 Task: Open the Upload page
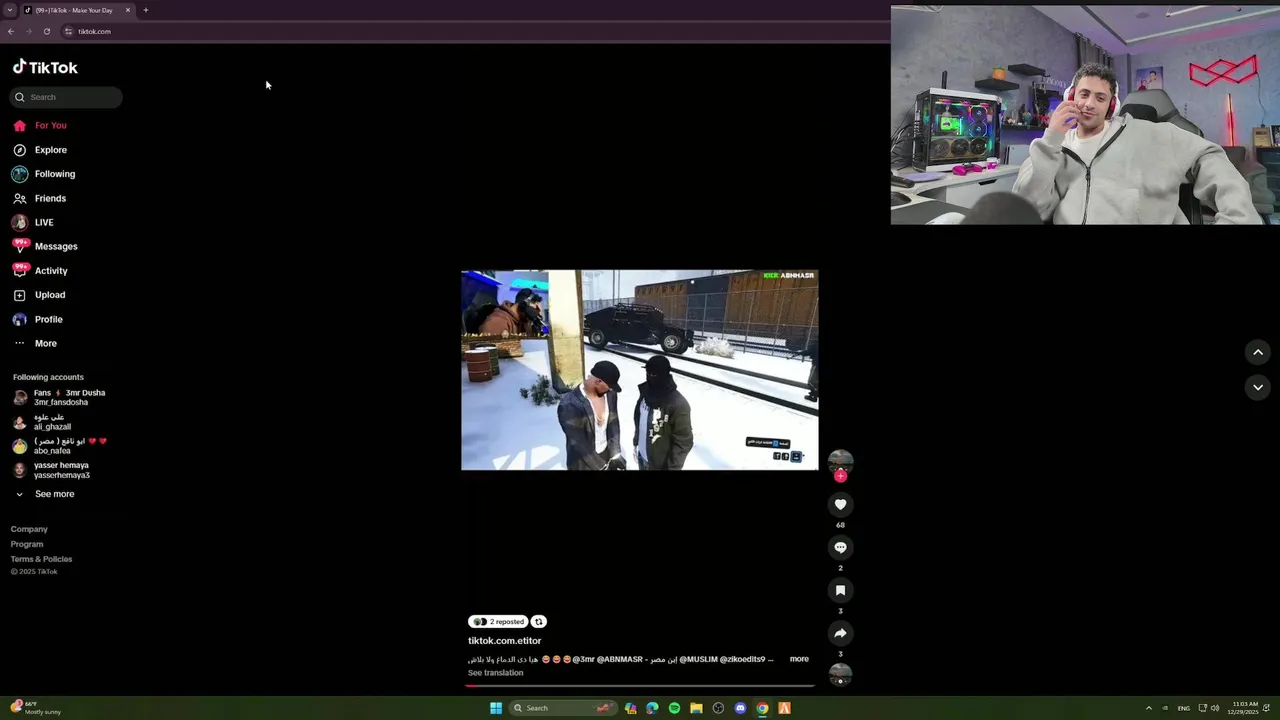[x=39, y=295]
